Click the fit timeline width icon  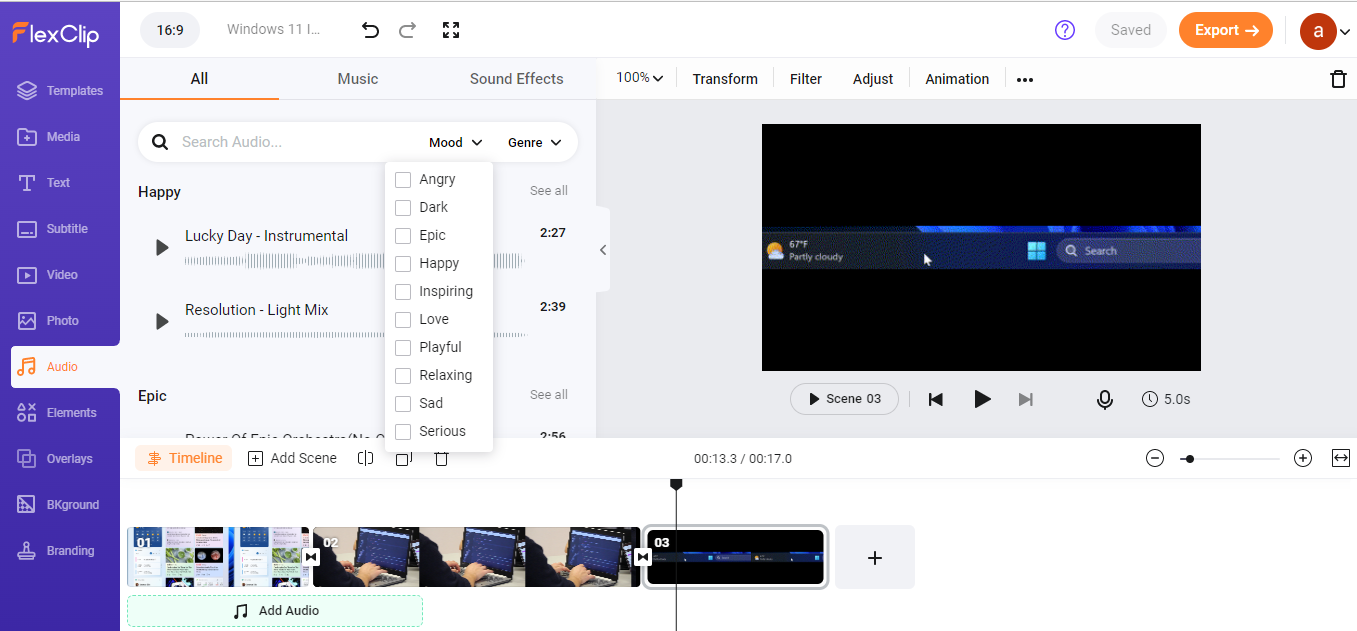(1341, 458)
